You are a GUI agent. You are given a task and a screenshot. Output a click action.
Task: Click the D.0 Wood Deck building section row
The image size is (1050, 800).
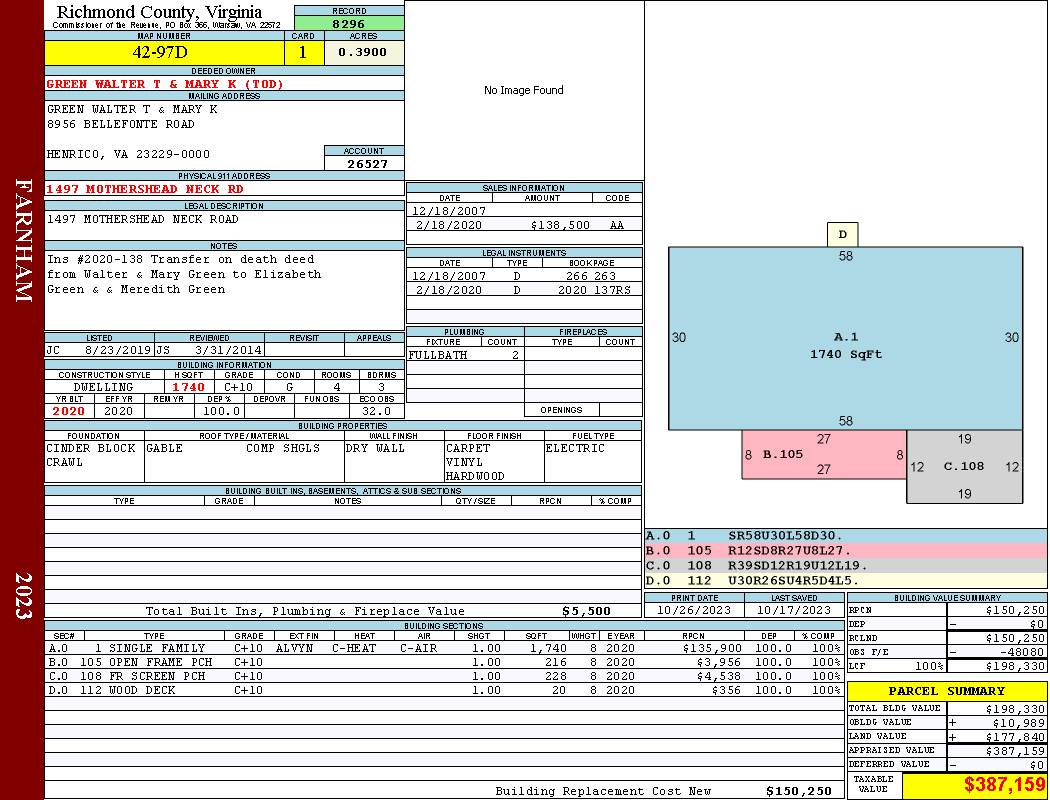[442, 690]
